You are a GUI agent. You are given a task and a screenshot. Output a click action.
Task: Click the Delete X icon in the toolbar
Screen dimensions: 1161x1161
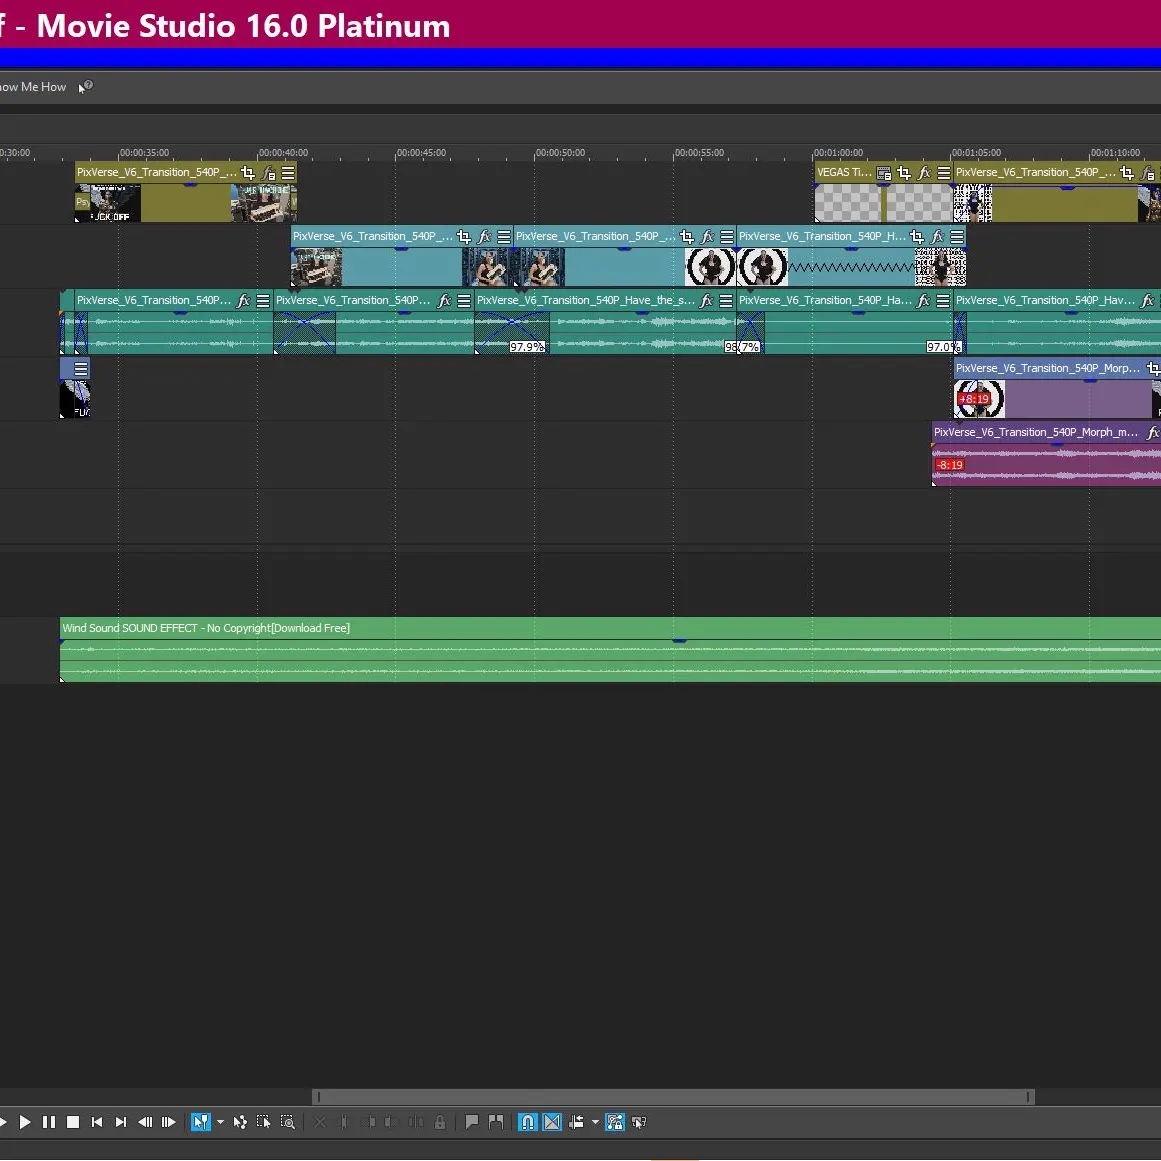coord(320,1122)
